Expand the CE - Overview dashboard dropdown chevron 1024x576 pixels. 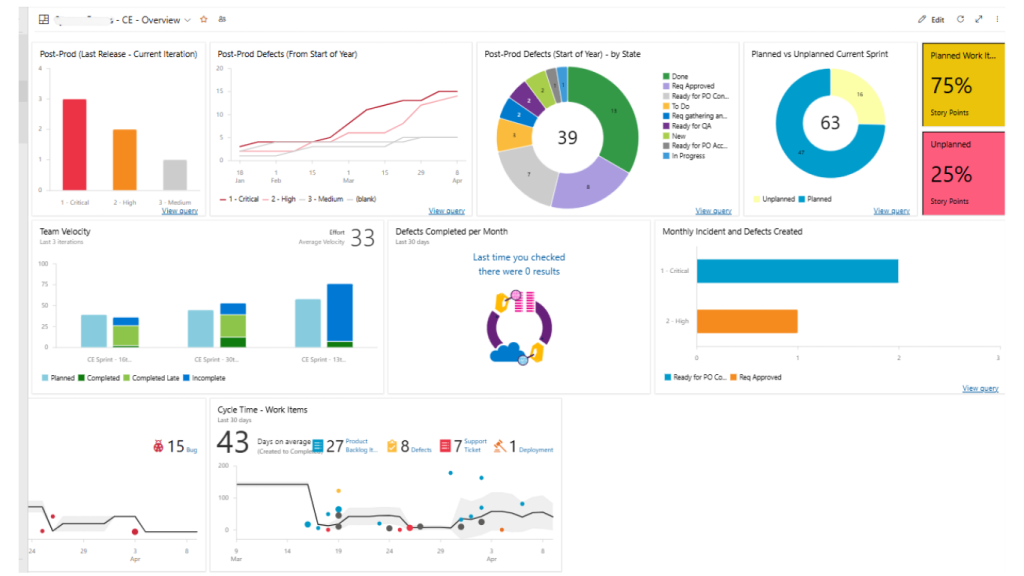(188, 20)
